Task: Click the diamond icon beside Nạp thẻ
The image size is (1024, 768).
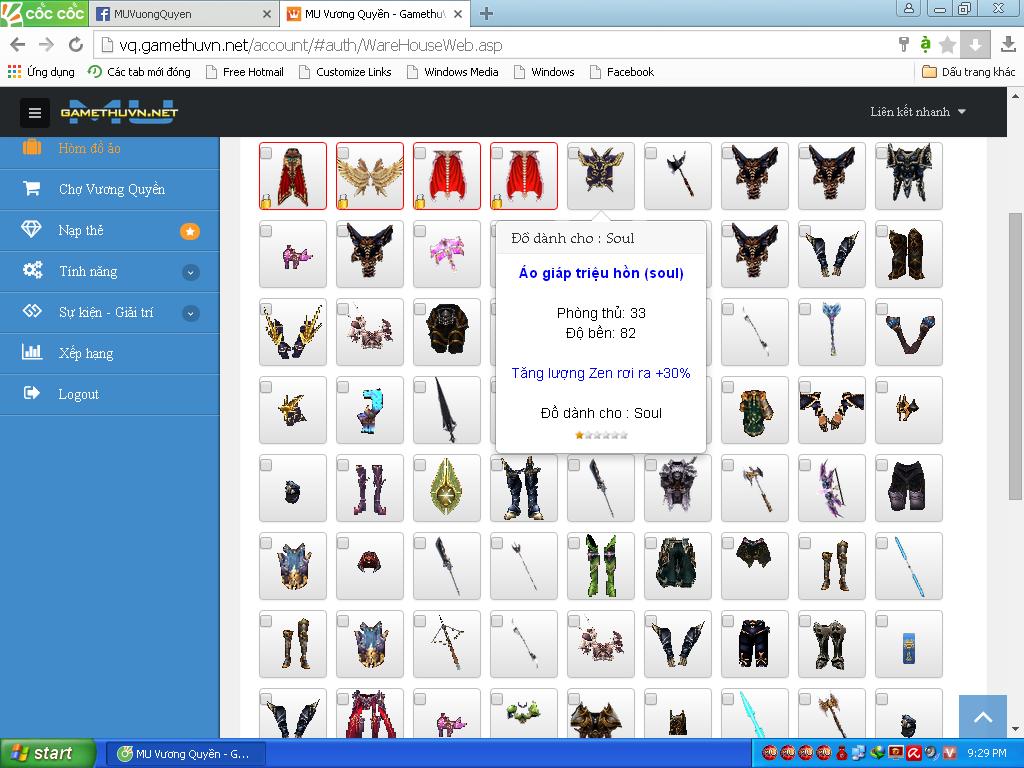Action: [x=32, y=230]
